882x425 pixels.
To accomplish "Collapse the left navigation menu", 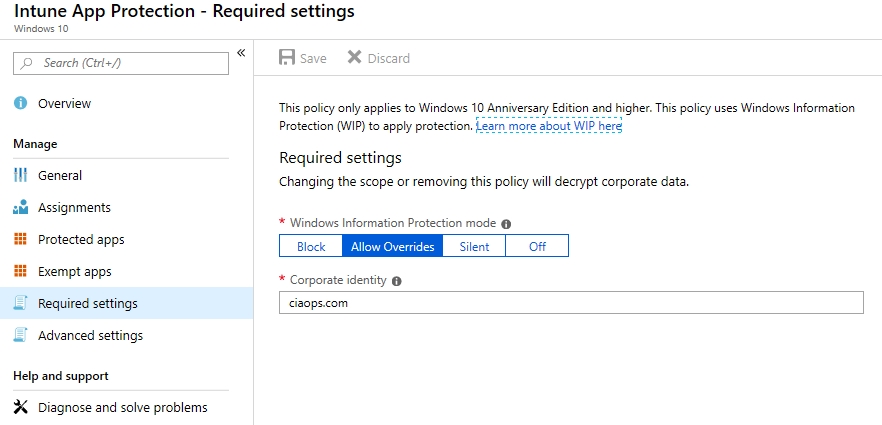I will (x=241, y=53).
